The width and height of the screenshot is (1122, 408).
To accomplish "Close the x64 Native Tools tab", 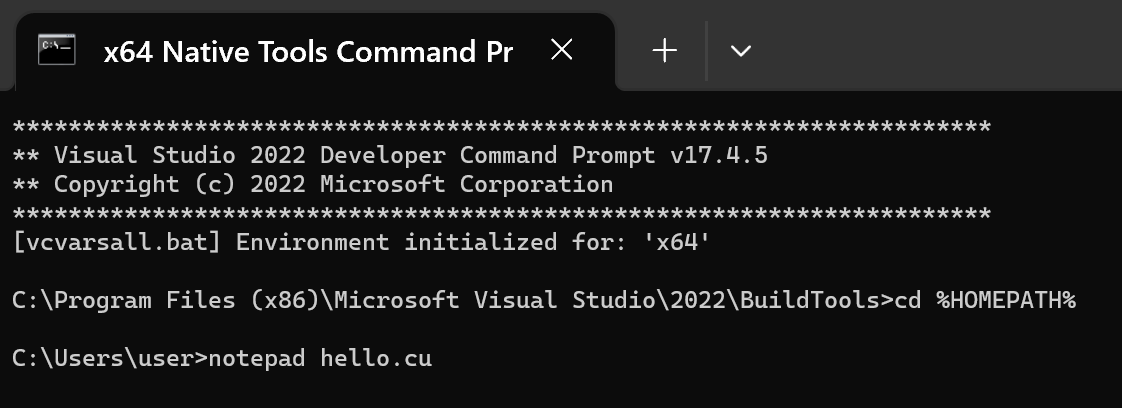I will point(562,50).
